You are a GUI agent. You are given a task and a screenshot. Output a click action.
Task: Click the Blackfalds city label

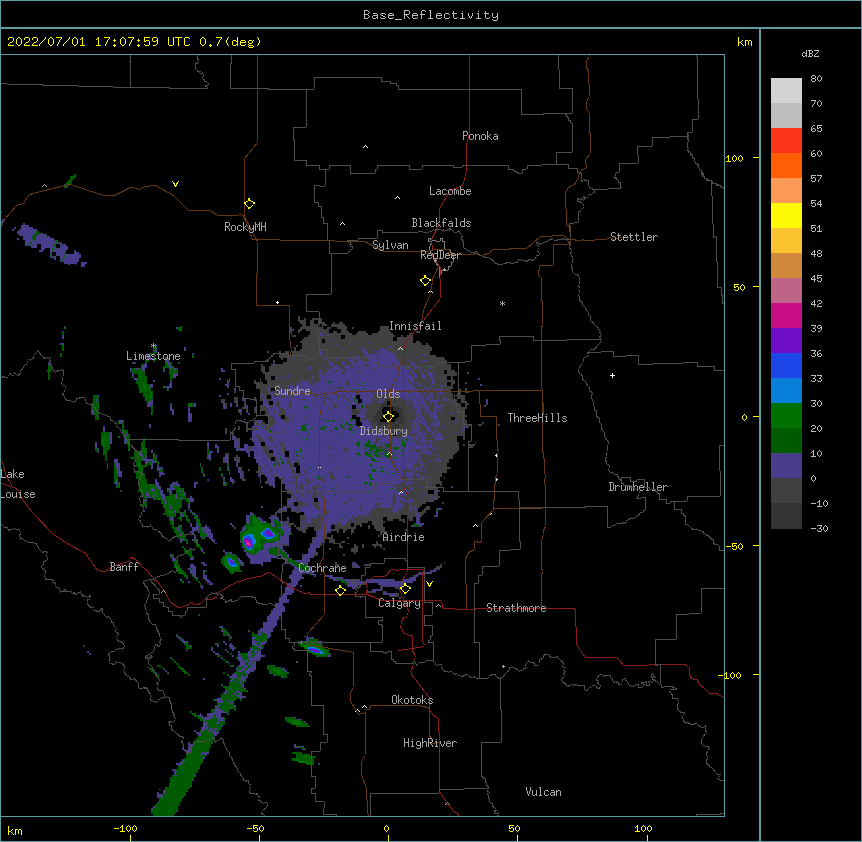pos(441,223)
